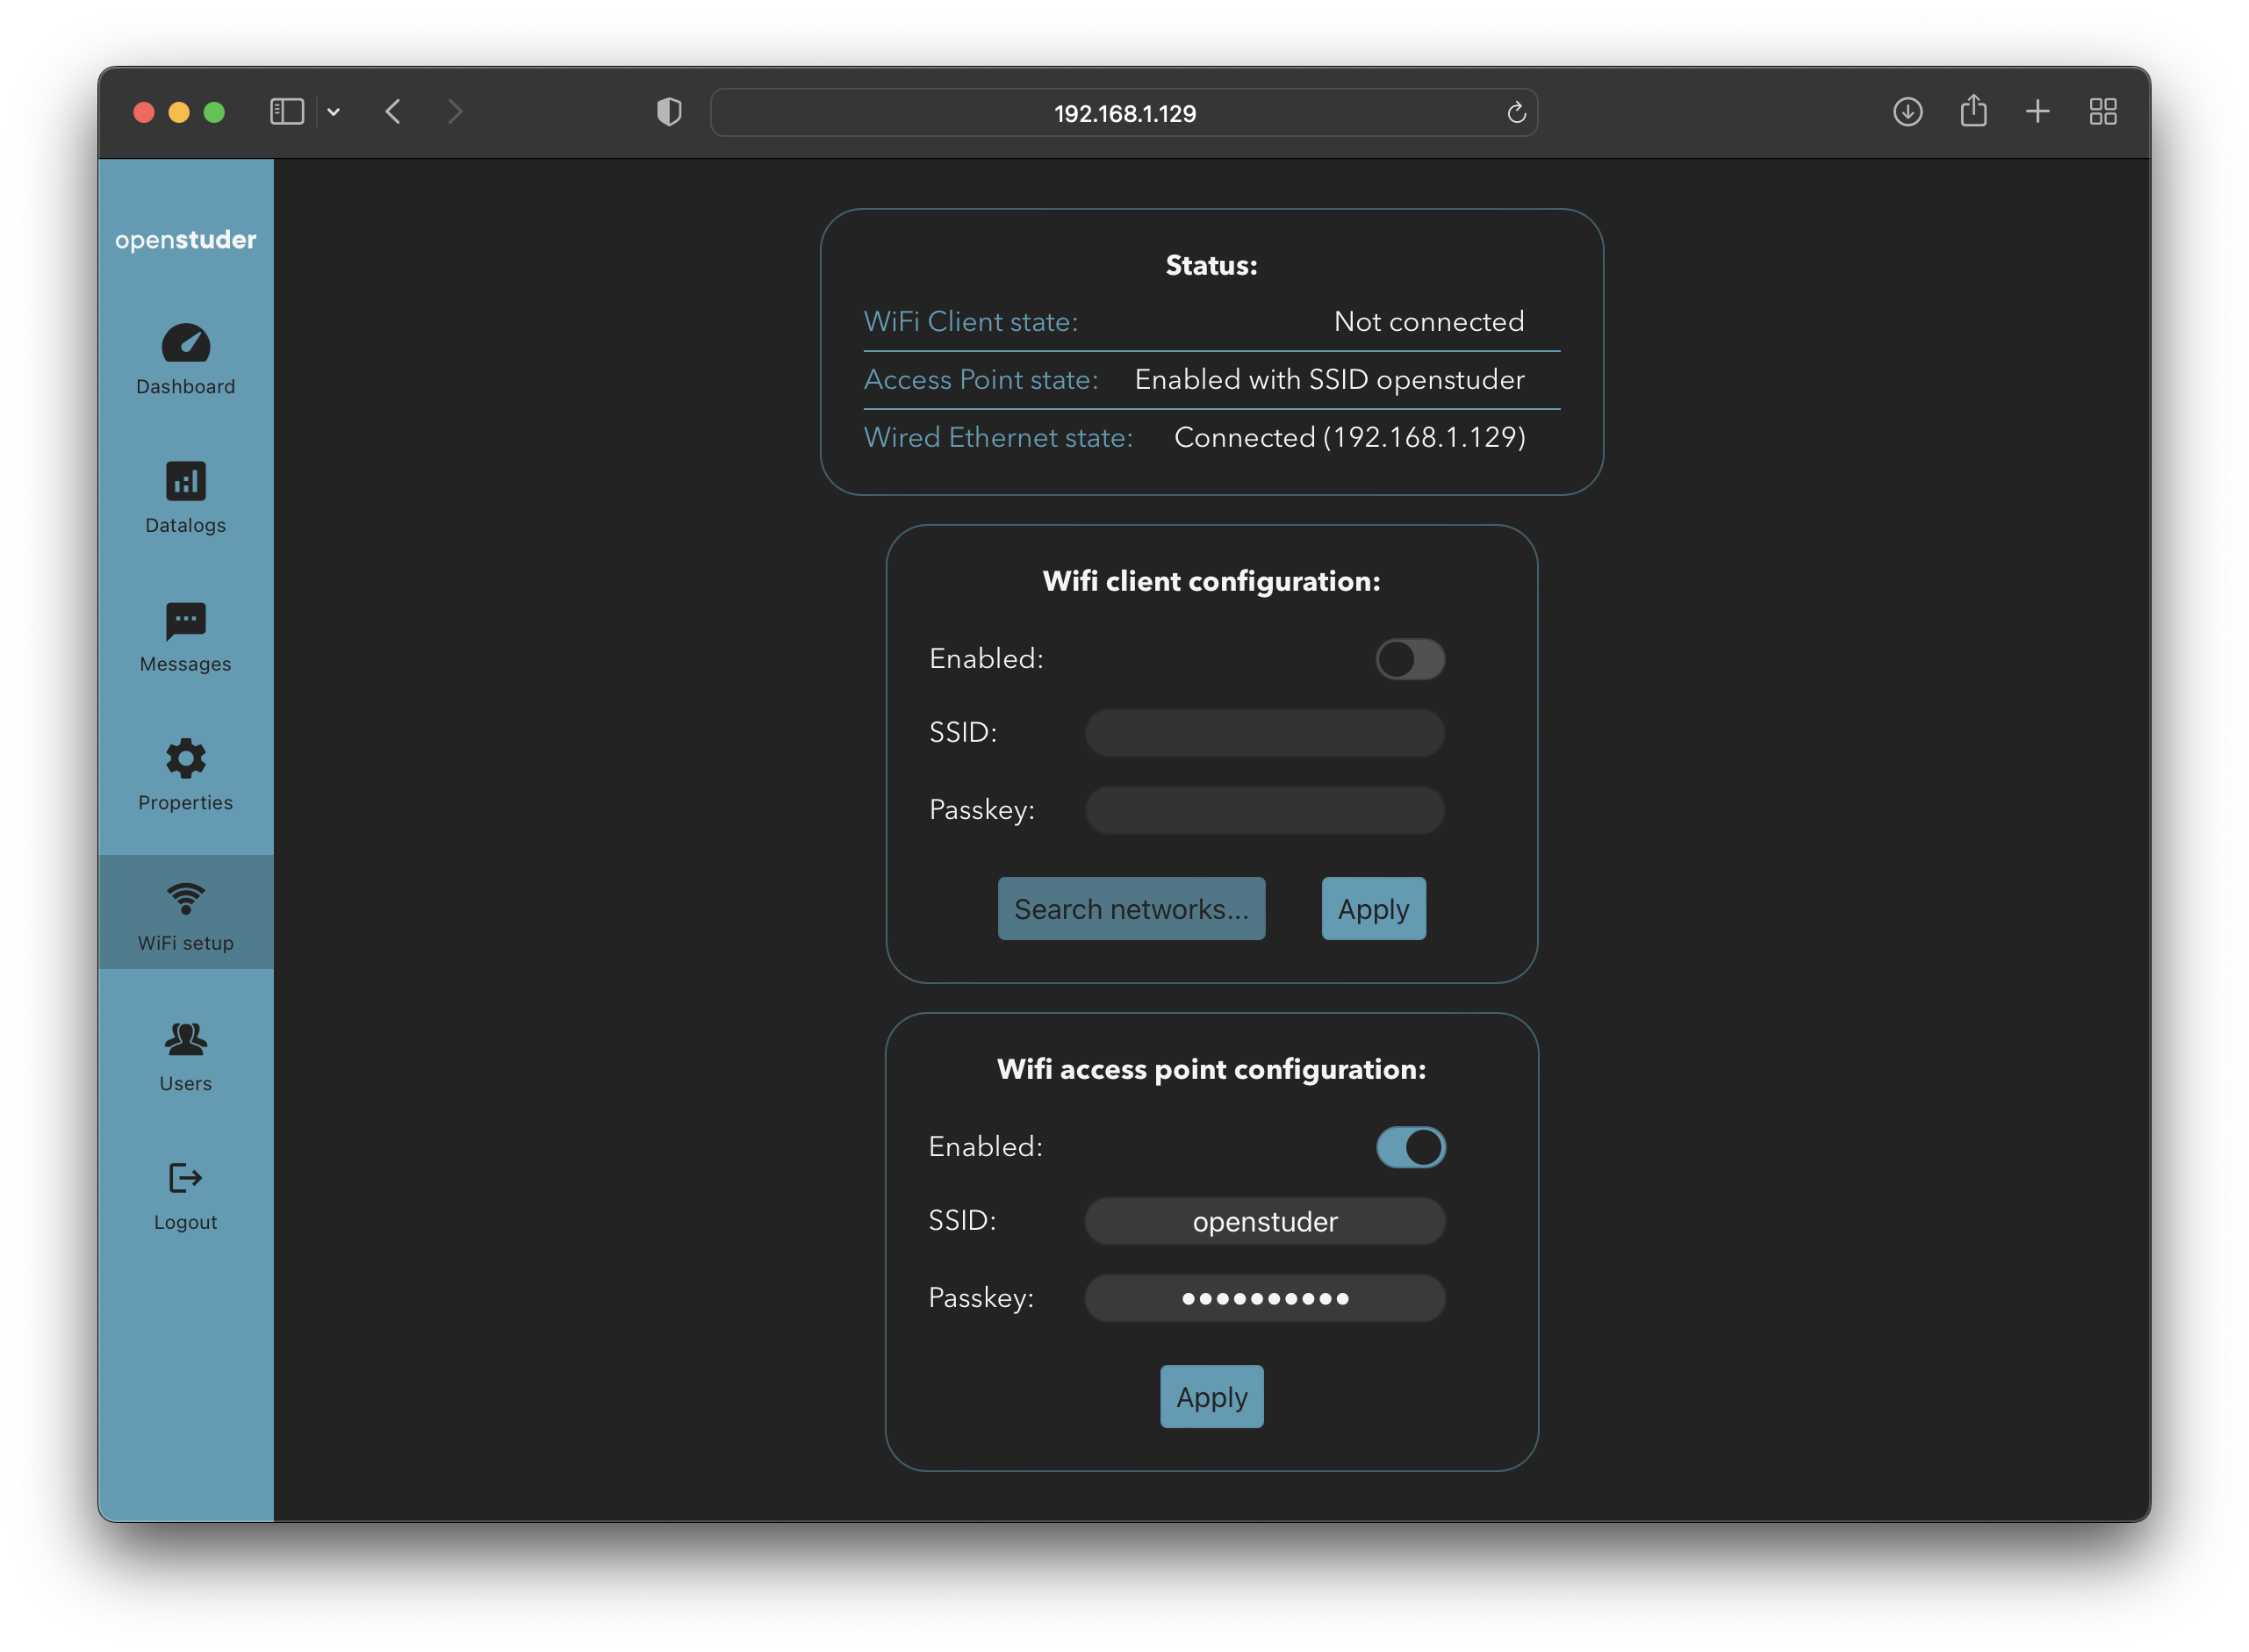Open the Datalogs chart icon
Screen dimensions: 2249x1652
(186, 481)
